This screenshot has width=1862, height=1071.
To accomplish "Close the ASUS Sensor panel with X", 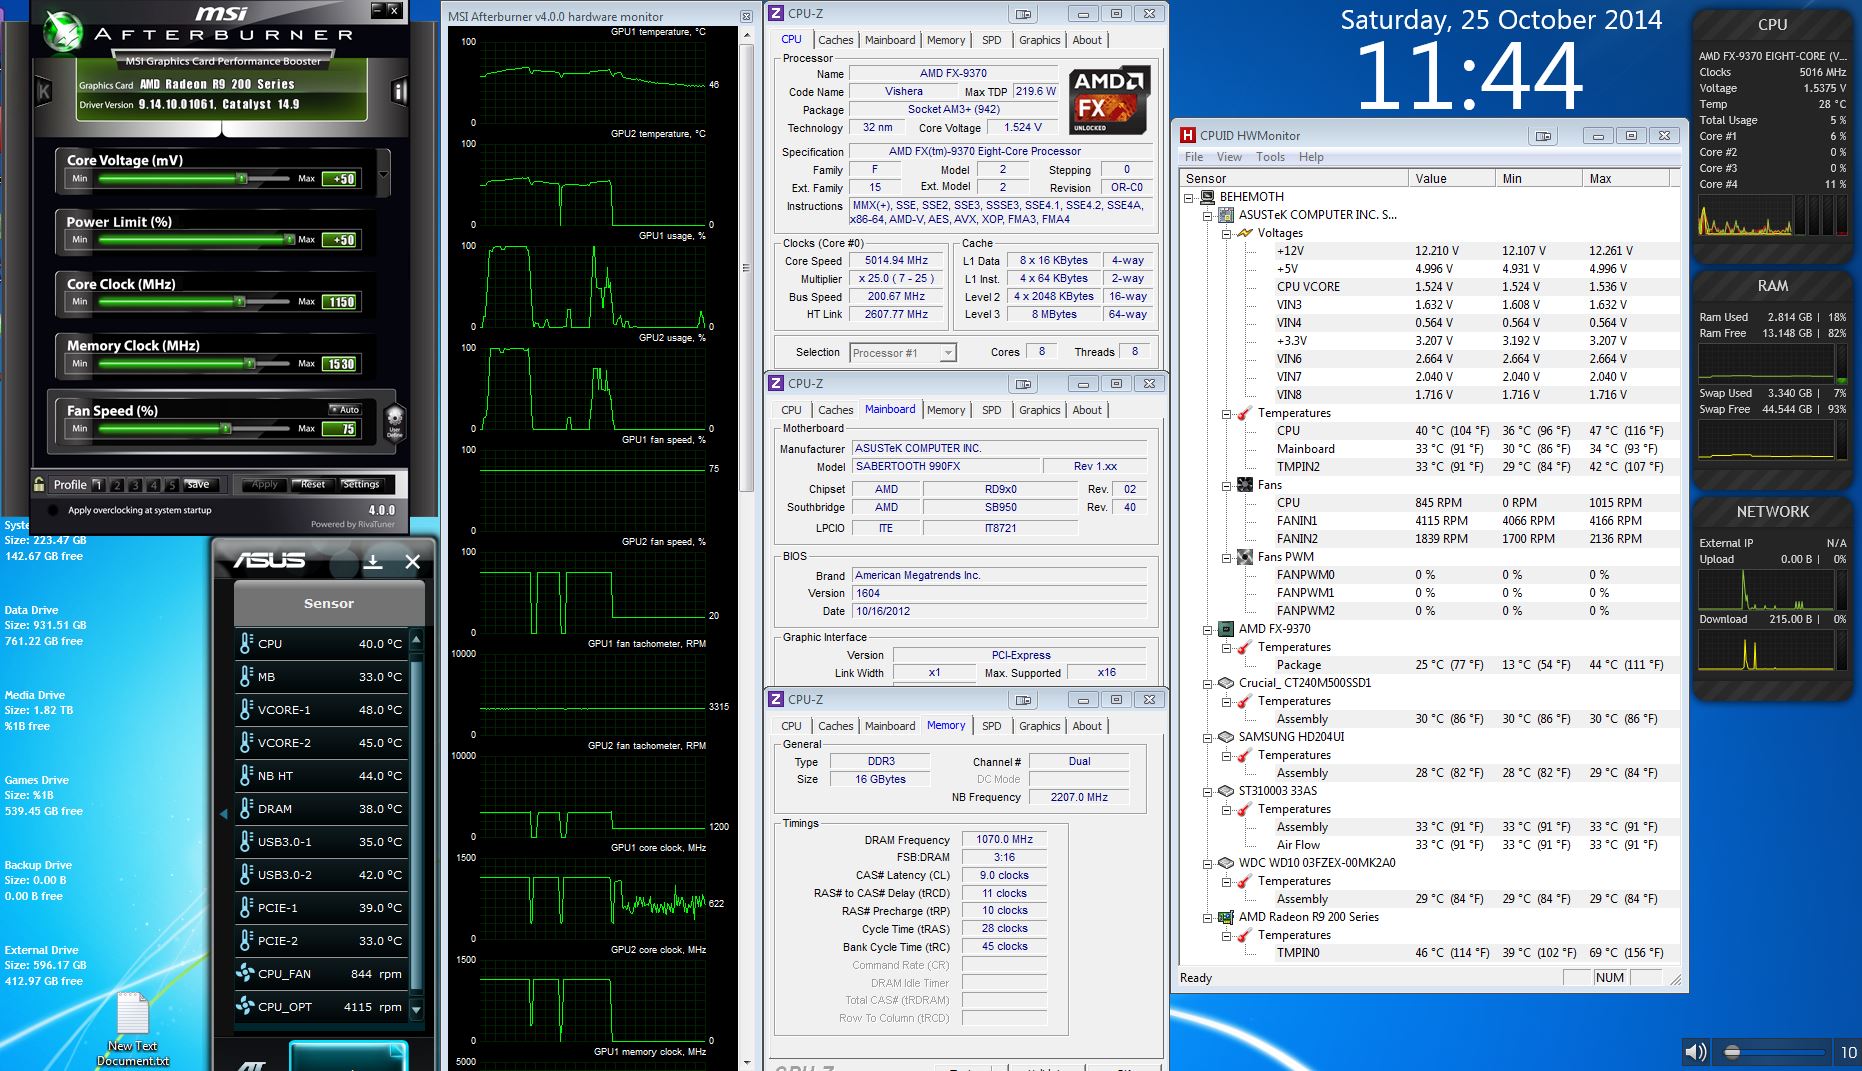I will click(x=412, y=561).
